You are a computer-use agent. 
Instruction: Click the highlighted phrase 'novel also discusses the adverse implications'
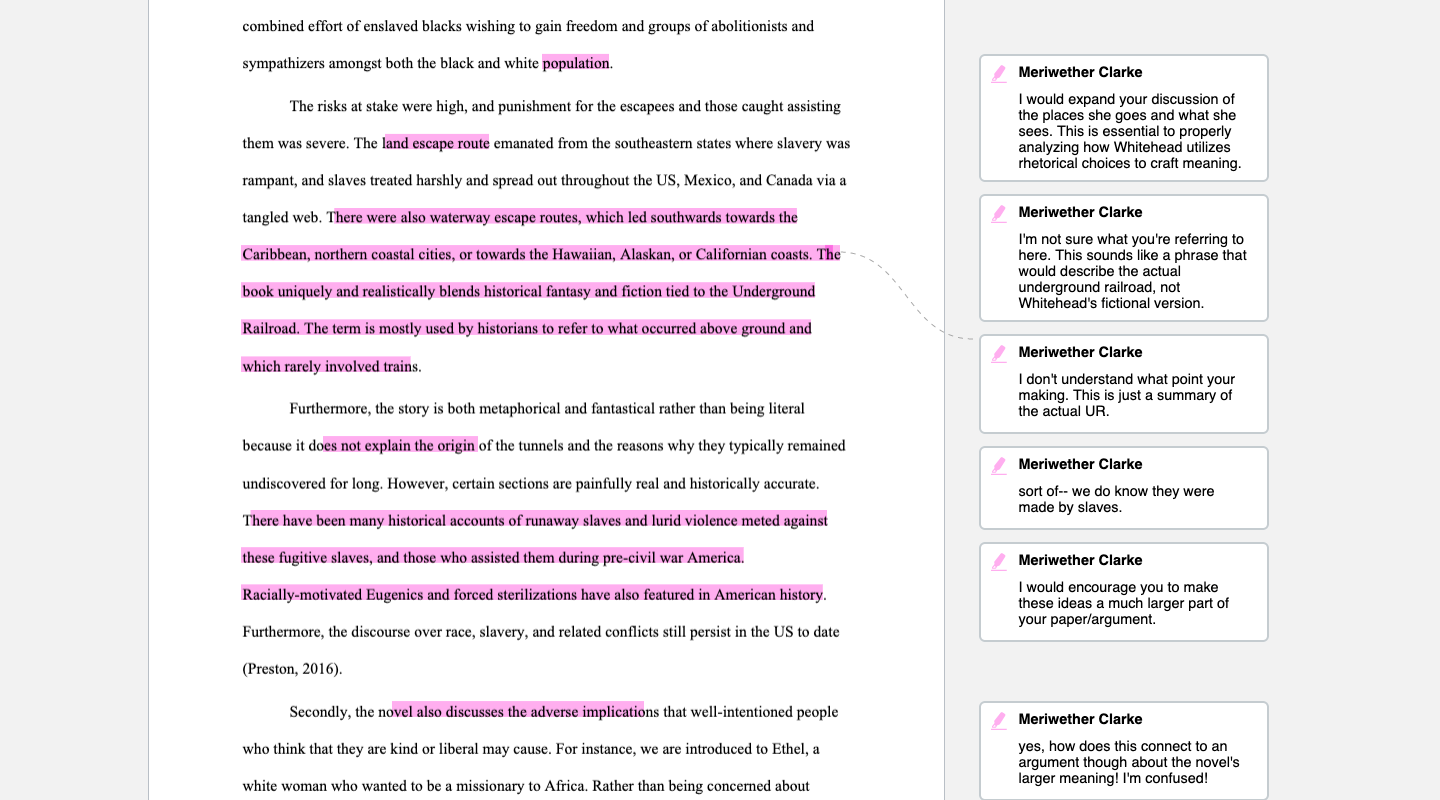pos(518,712)
